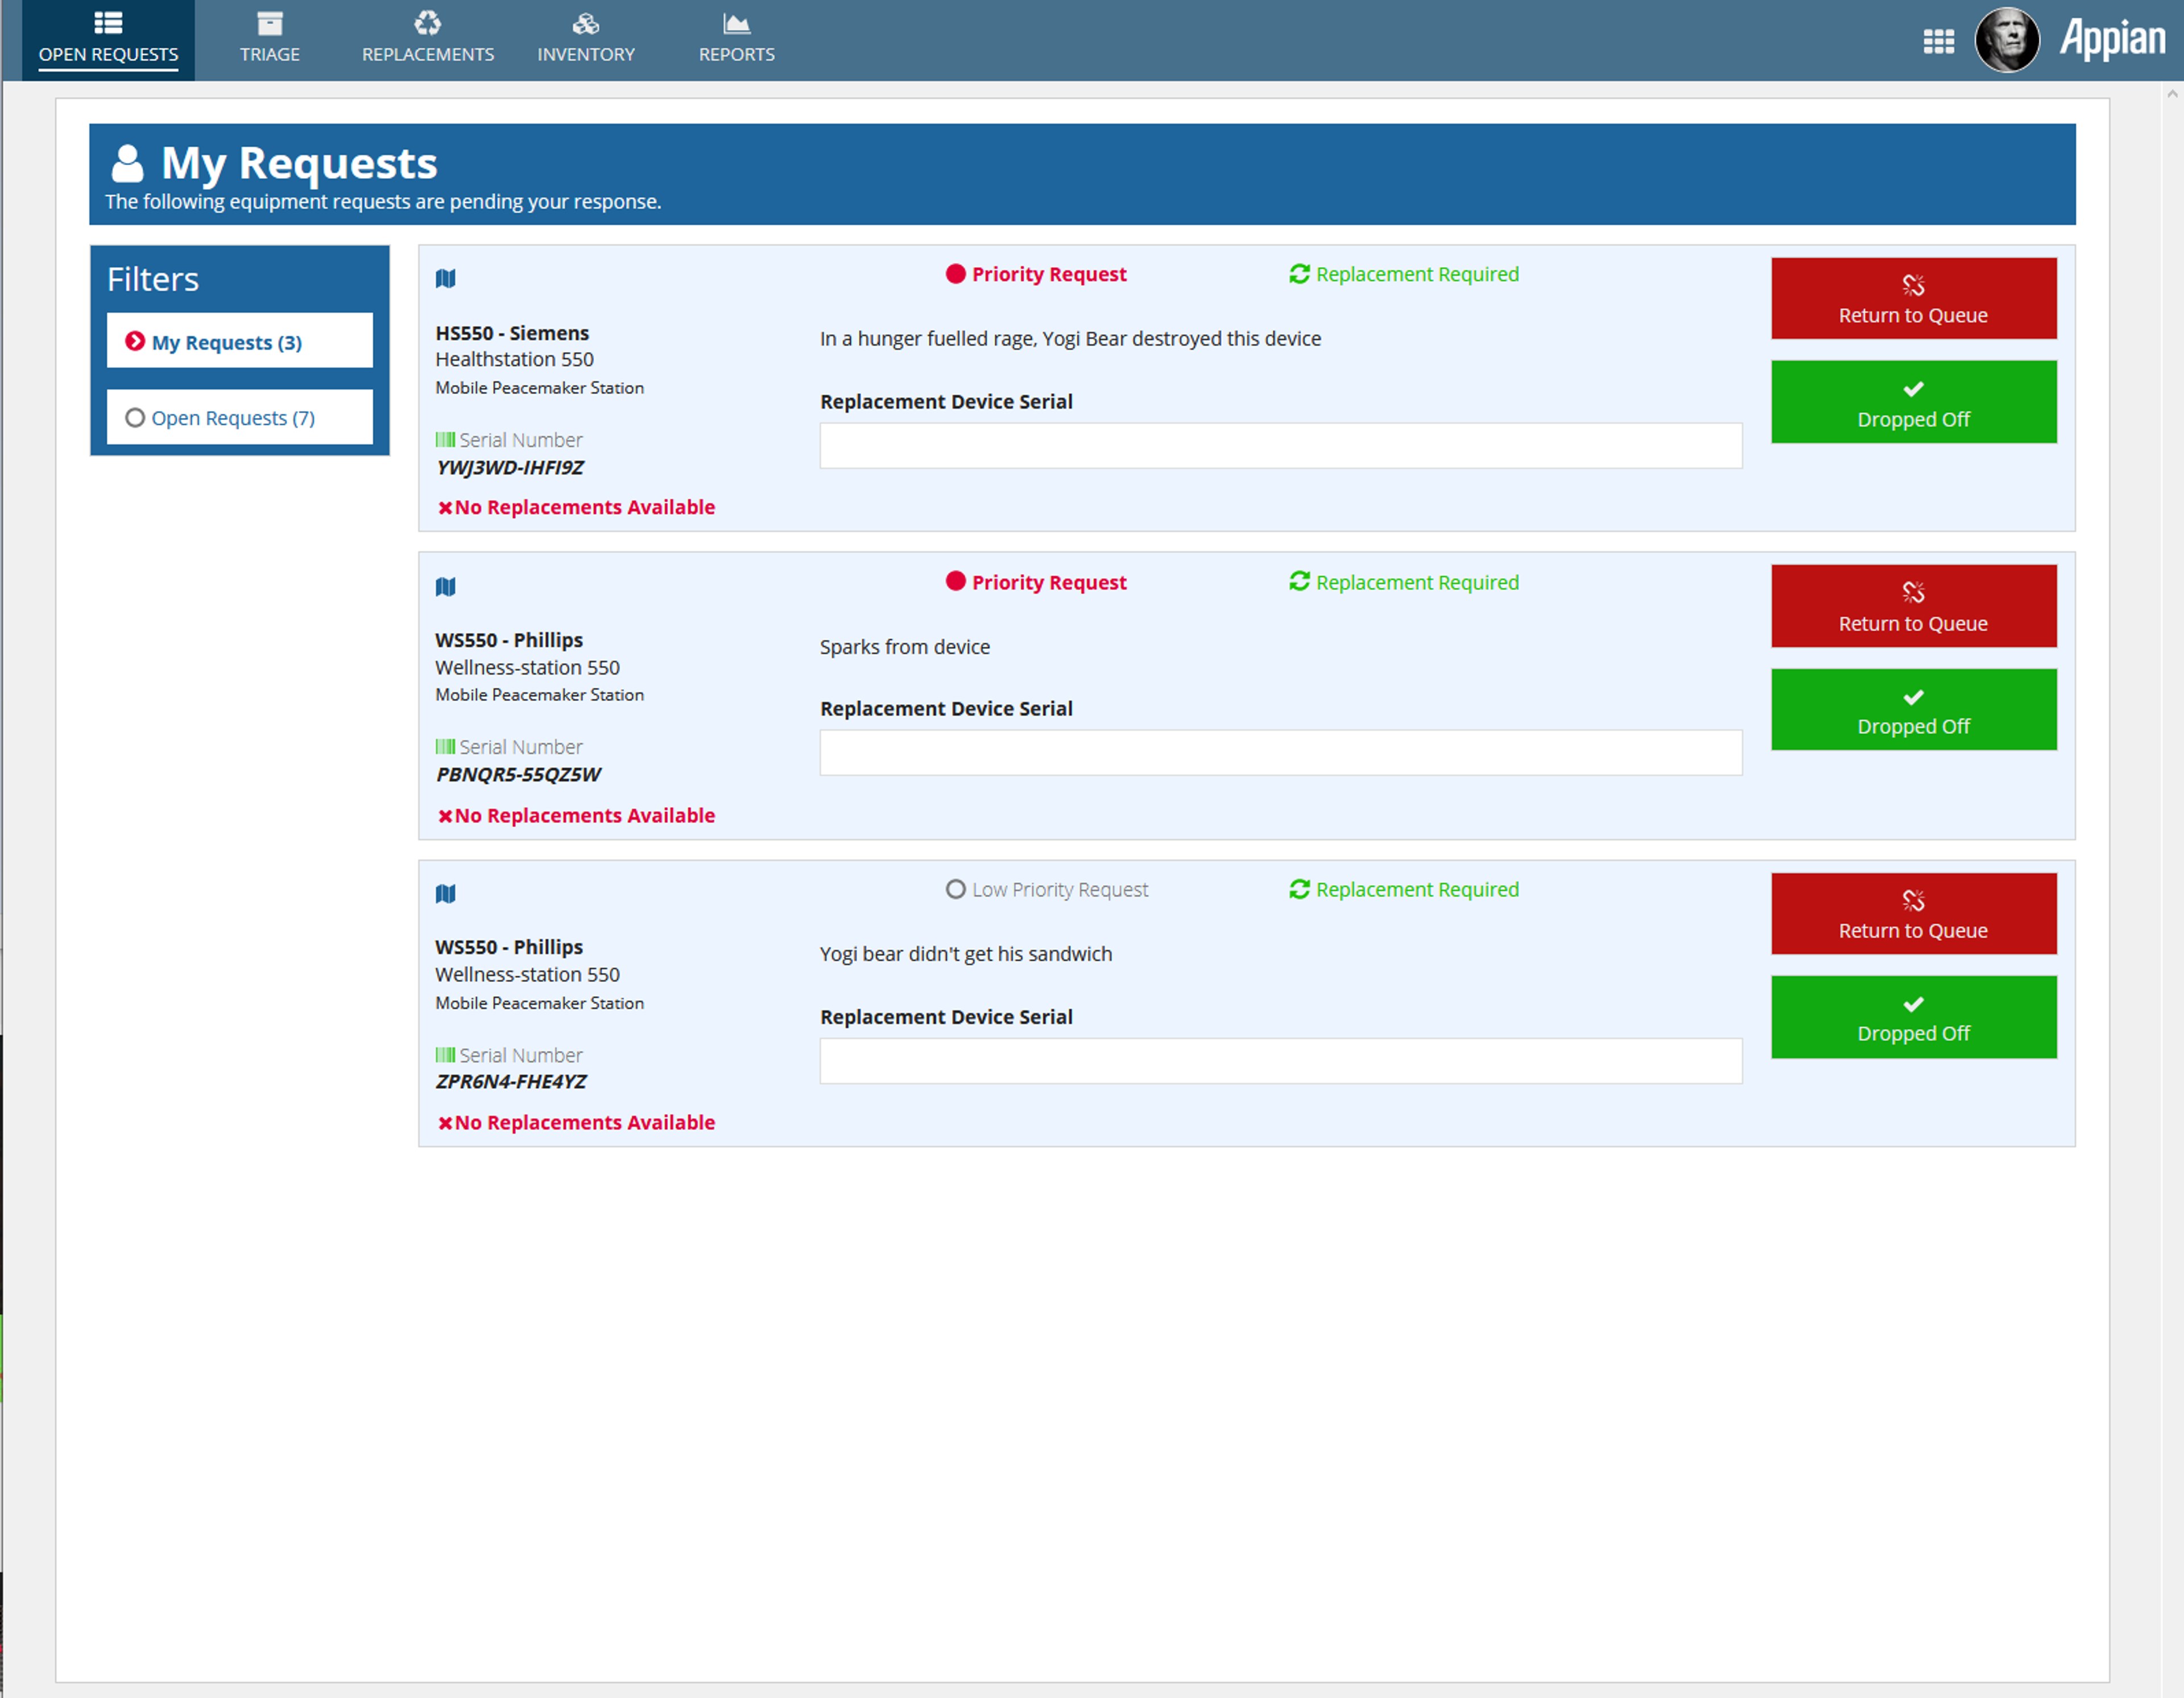Click the barcode icon beside ZPR6N4-FHE4YZ serial

(445, 1054)
